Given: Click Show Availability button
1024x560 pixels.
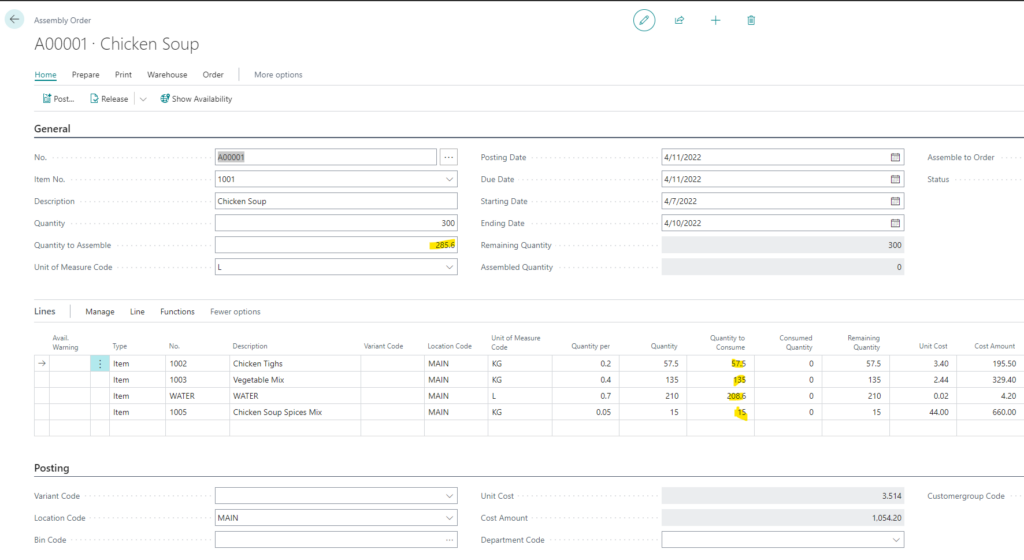Looking at the screenshot, I should 196,99.
